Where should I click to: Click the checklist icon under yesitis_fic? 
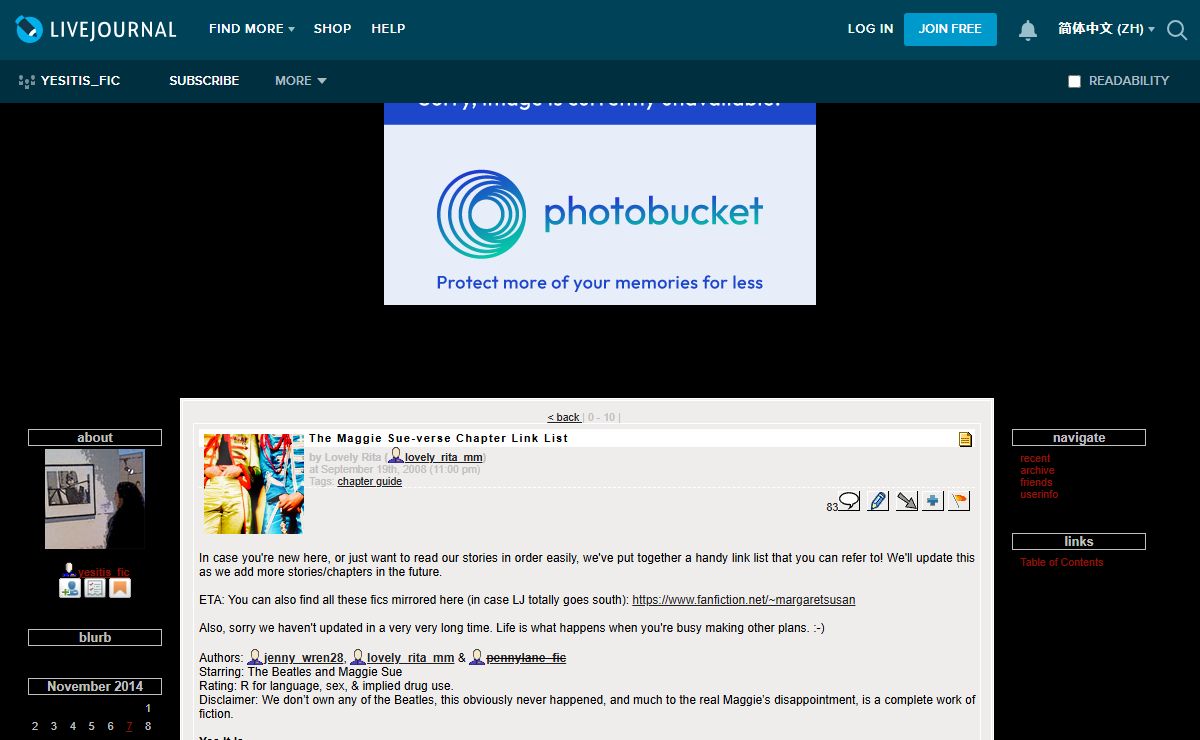pos(95,588)
